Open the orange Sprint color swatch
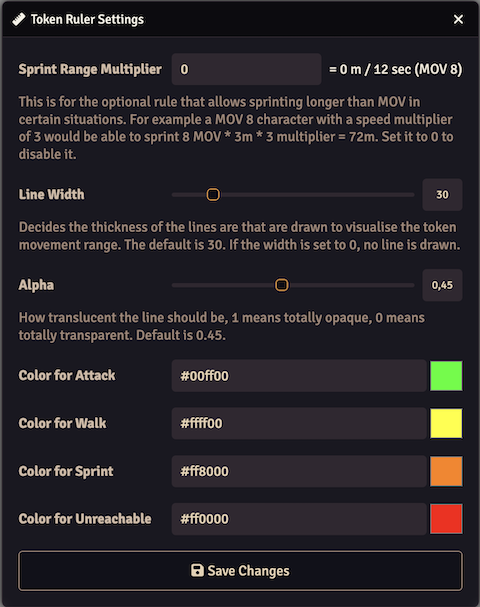Screen dimensions: 480x607 (x=446, y=471)
